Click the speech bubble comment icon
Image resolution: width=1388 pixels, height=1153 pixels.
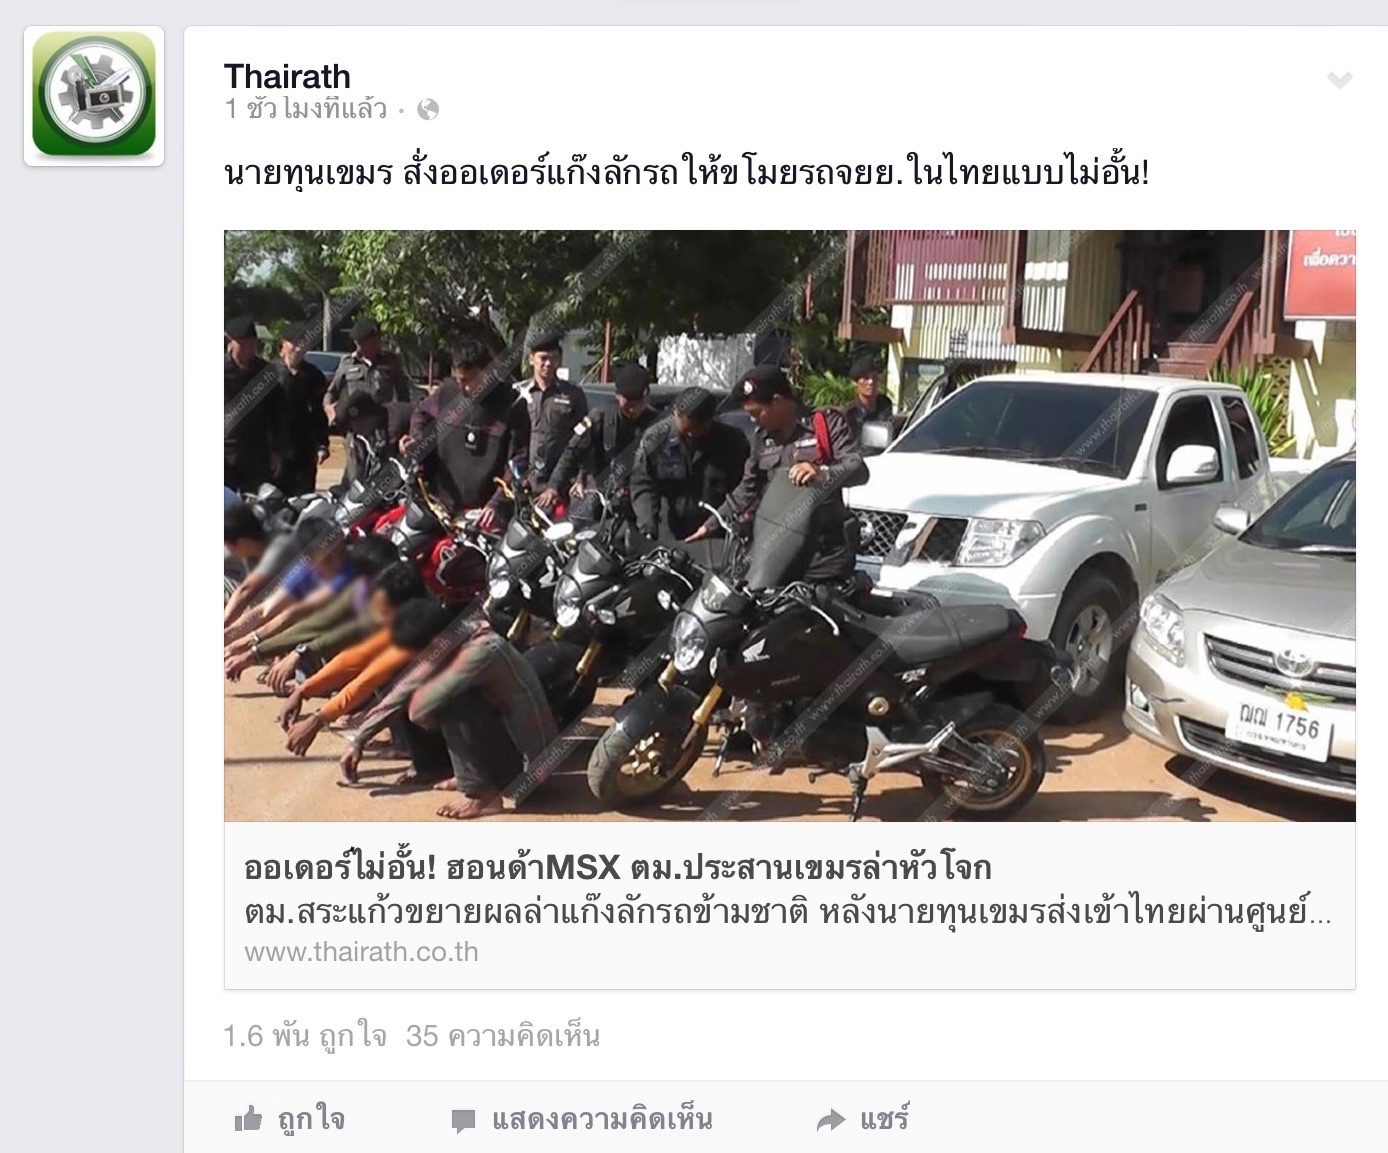(463, 1121)
